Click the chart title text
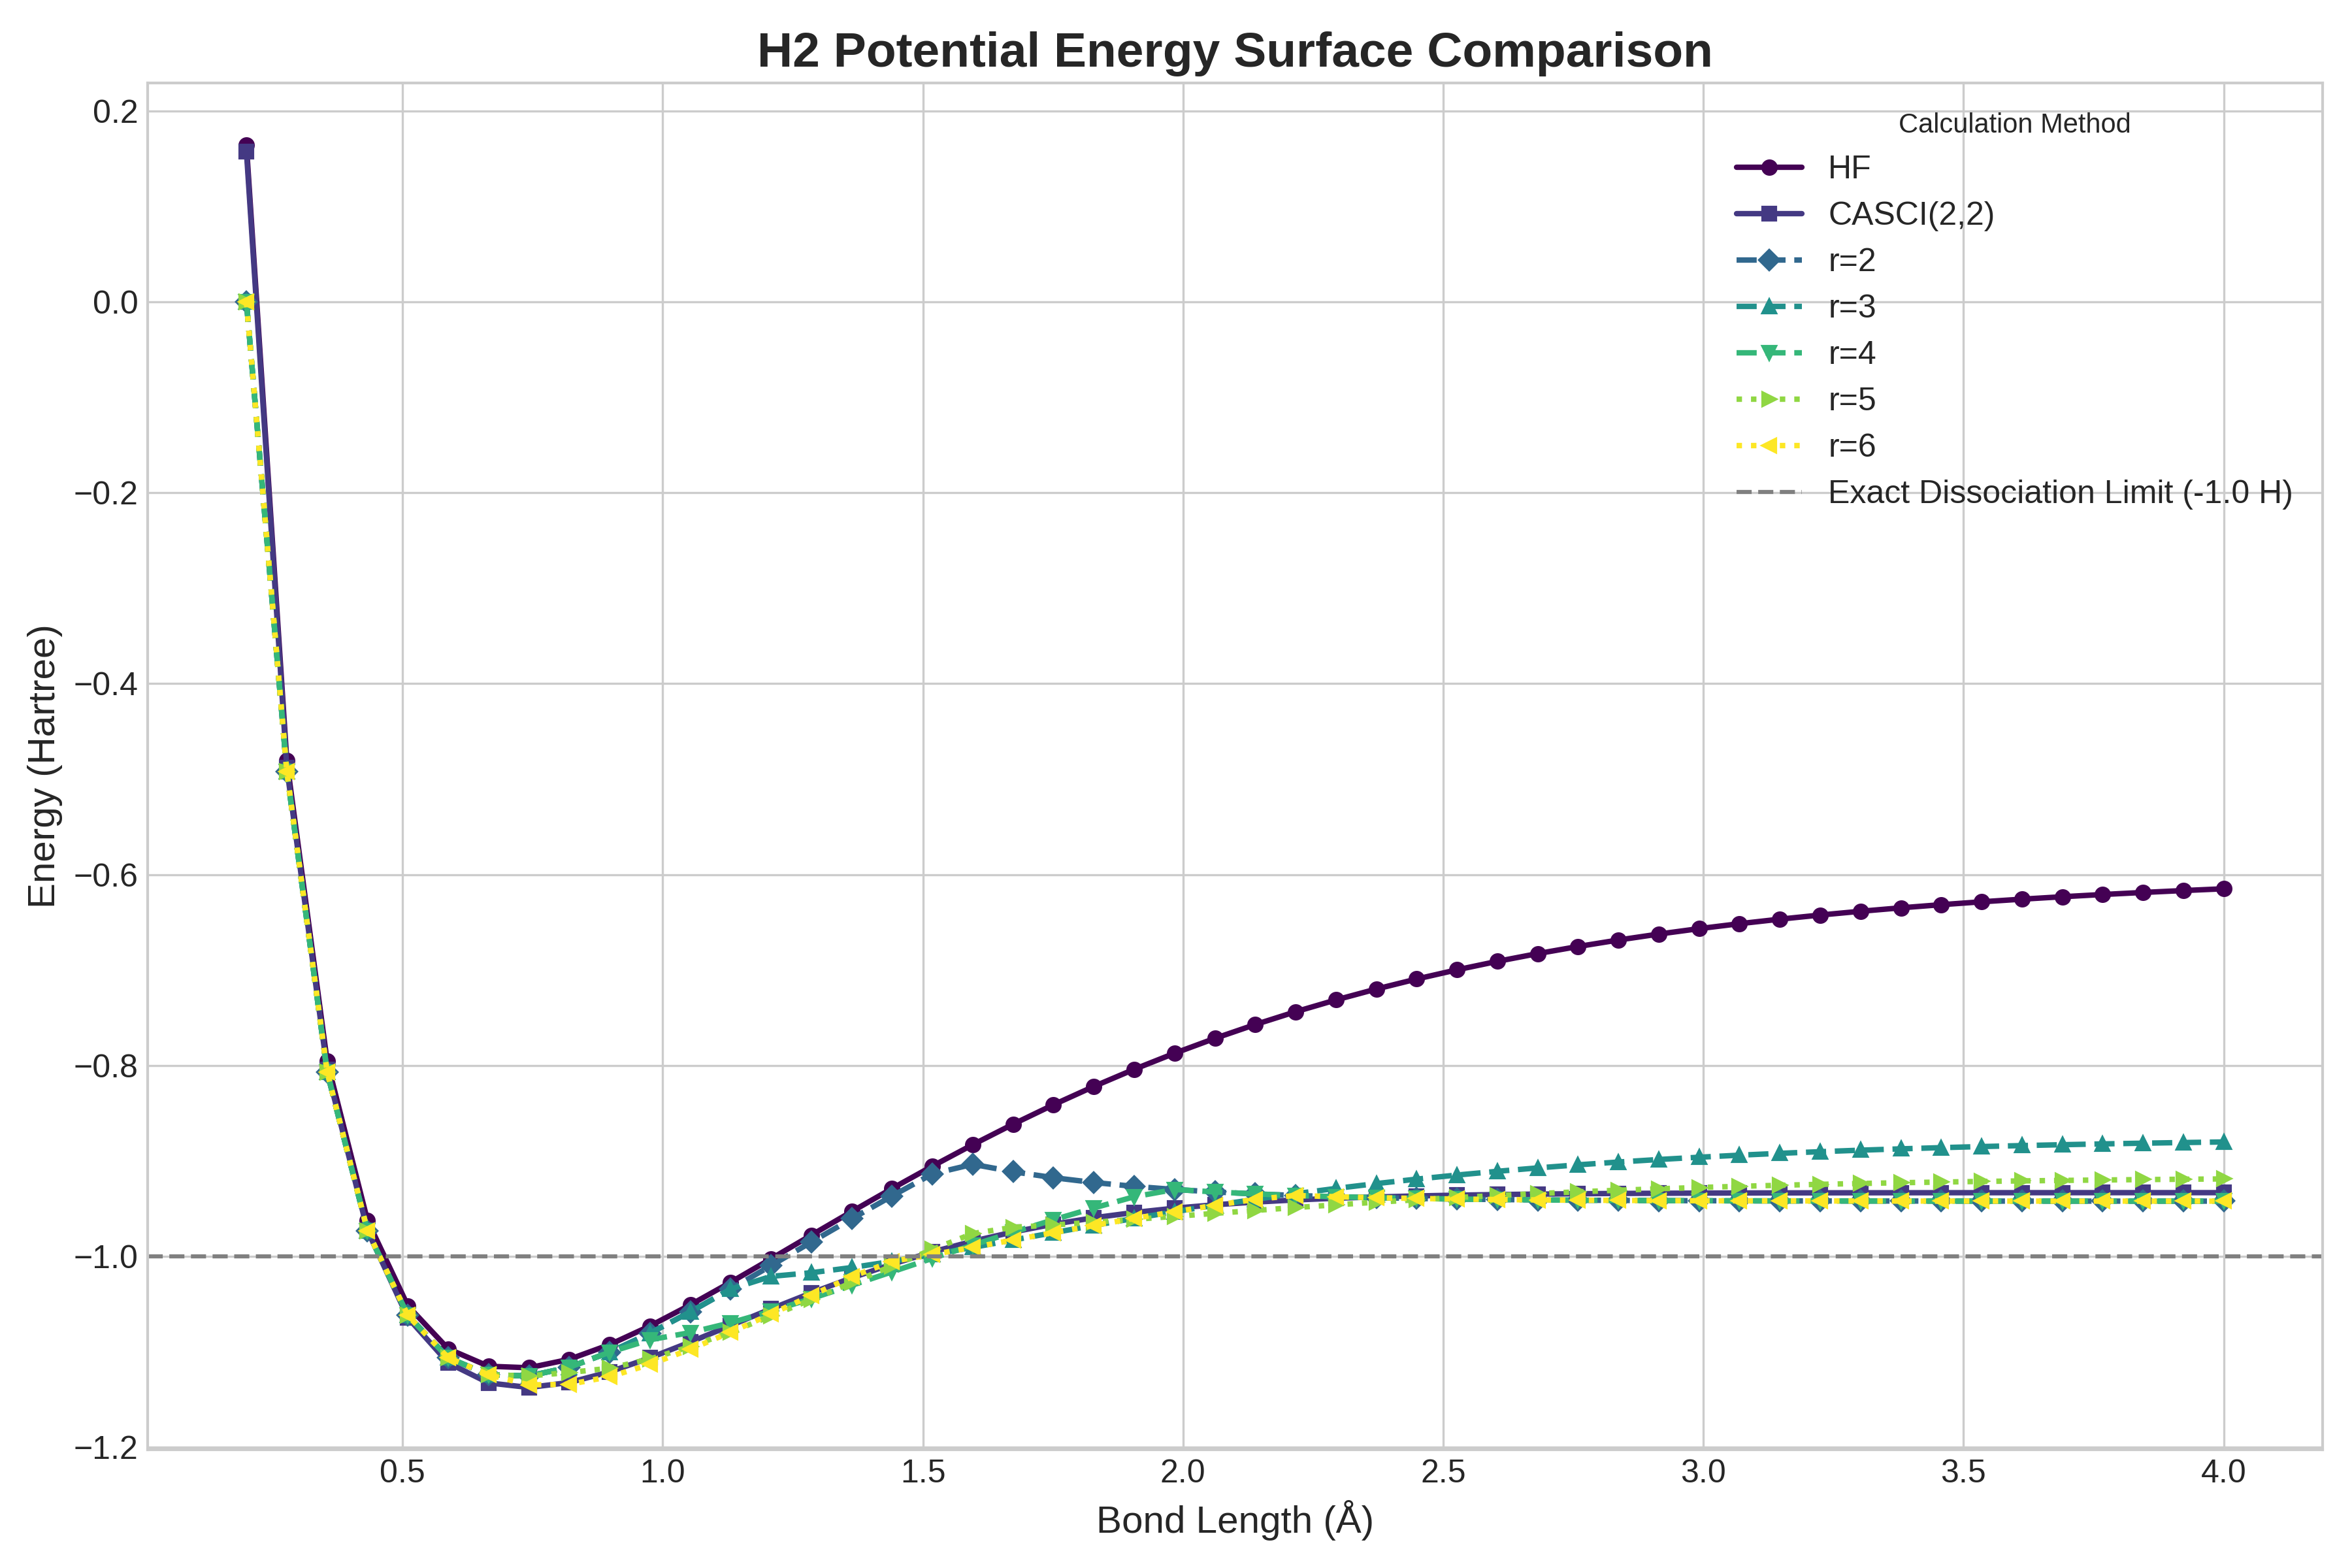This screenshot has height=1568, width=2352. click(x=1234, y=50)
